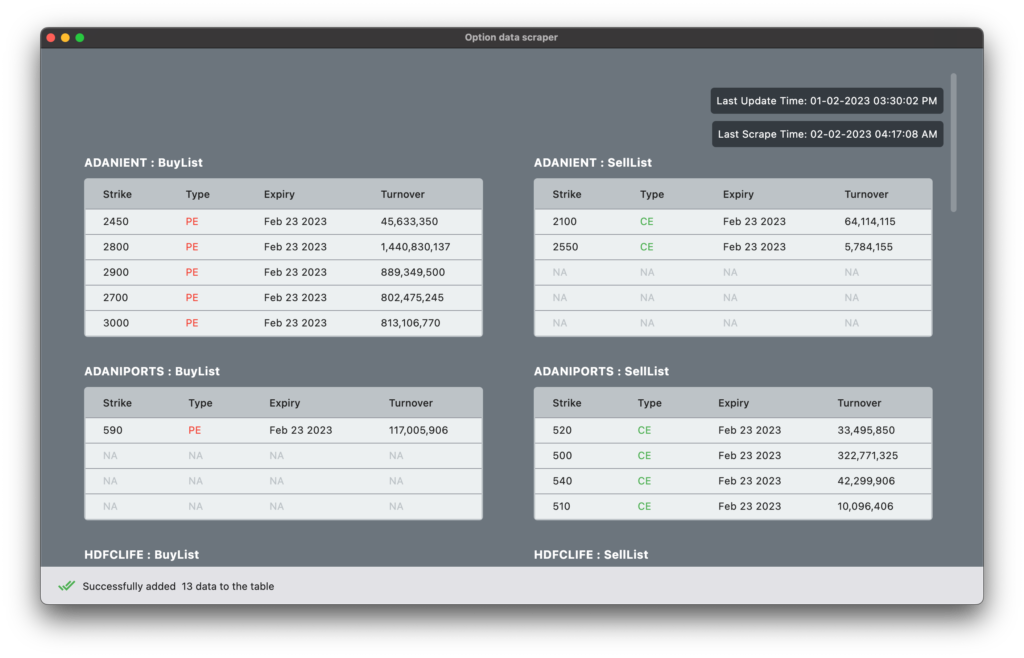Click Strike header in ADANIENT BuyList table
Viewport: 1024px width, 658px height.
[x=117, y=194]
